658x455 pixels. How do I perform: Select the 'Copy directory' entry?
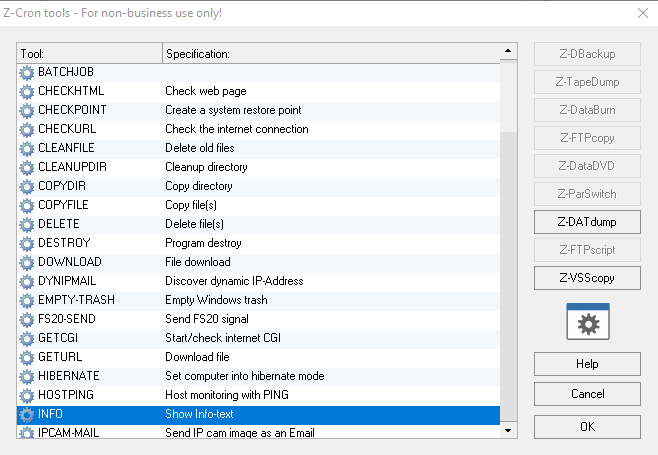(x=199, y=186)
